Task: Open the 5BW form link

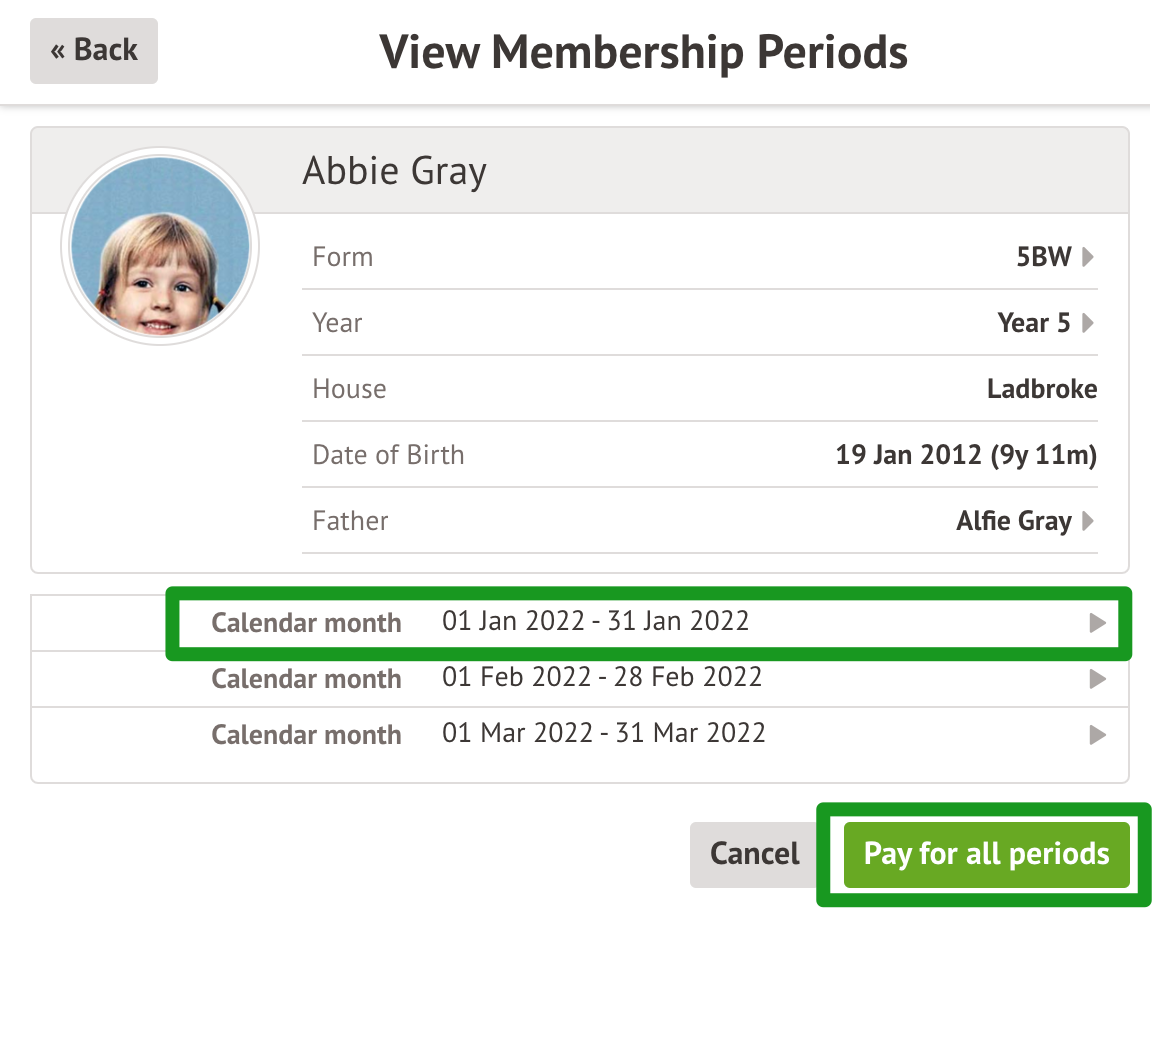Action: 1043,257
